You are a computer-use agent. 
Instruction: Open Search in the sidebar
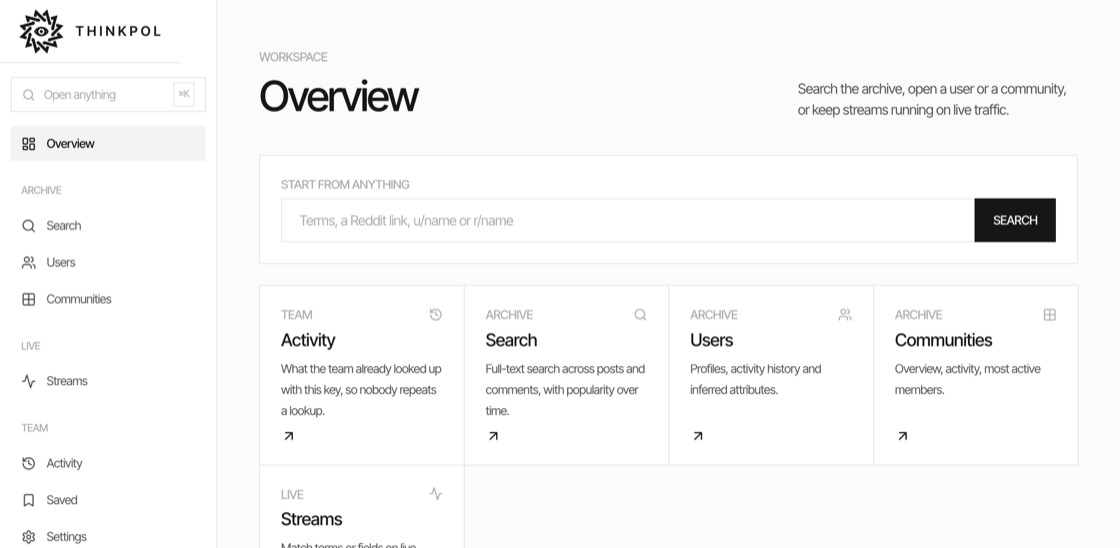109,226
